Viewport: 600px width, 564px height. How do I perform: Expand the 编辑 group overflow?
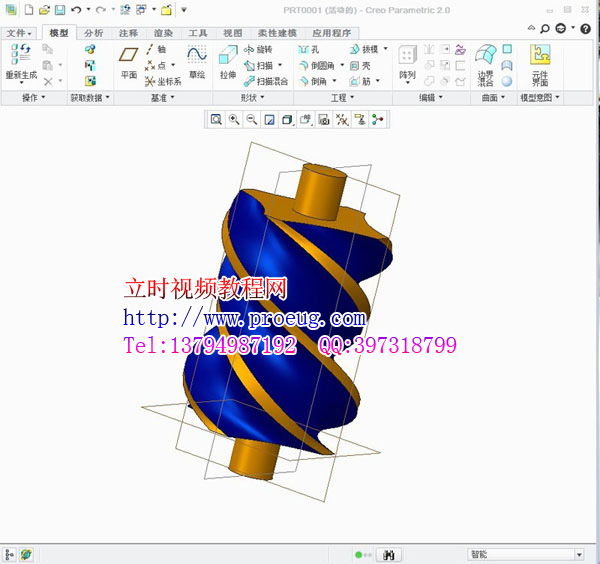click(430, 98)
